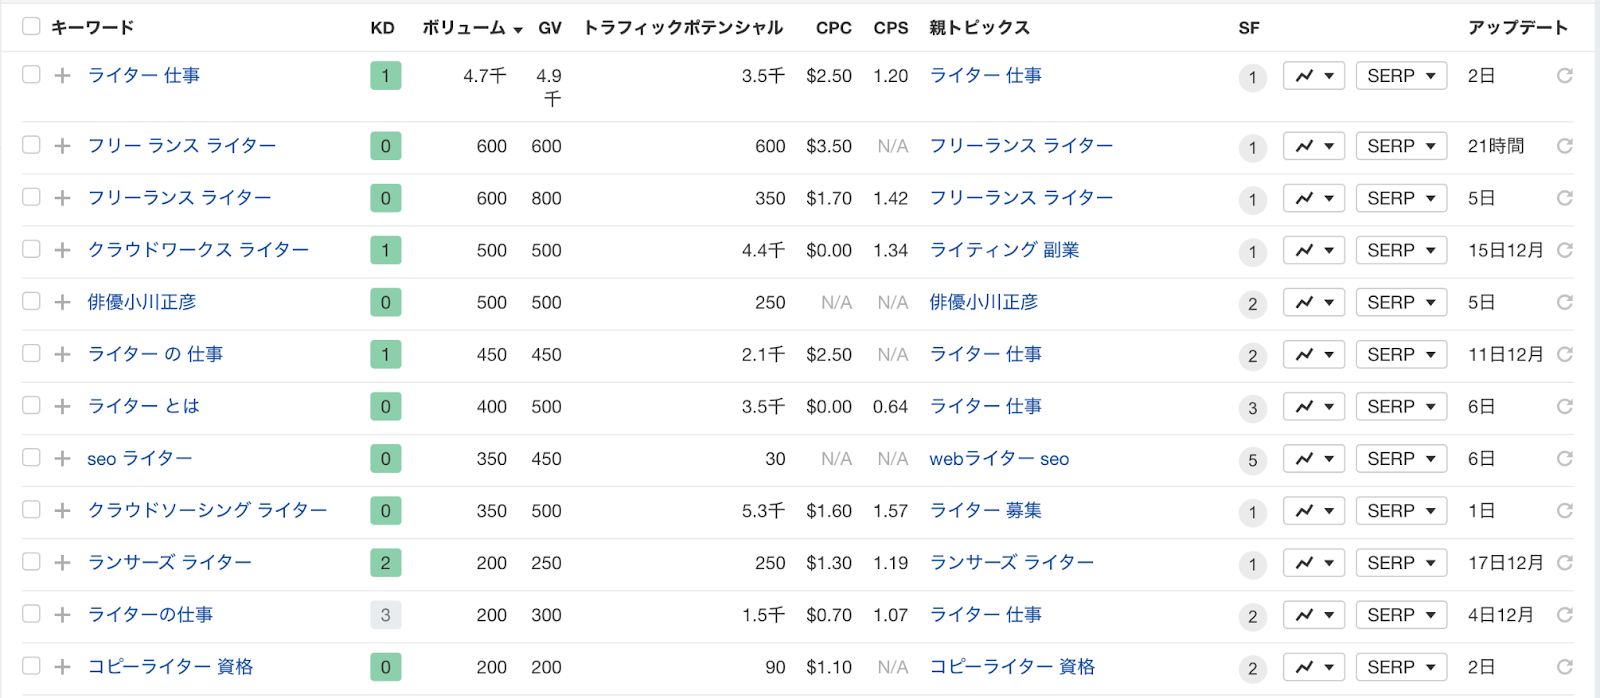
Task: Expand SERP dropdown for ランサーズ ライター row
Action: [1401, 563]
